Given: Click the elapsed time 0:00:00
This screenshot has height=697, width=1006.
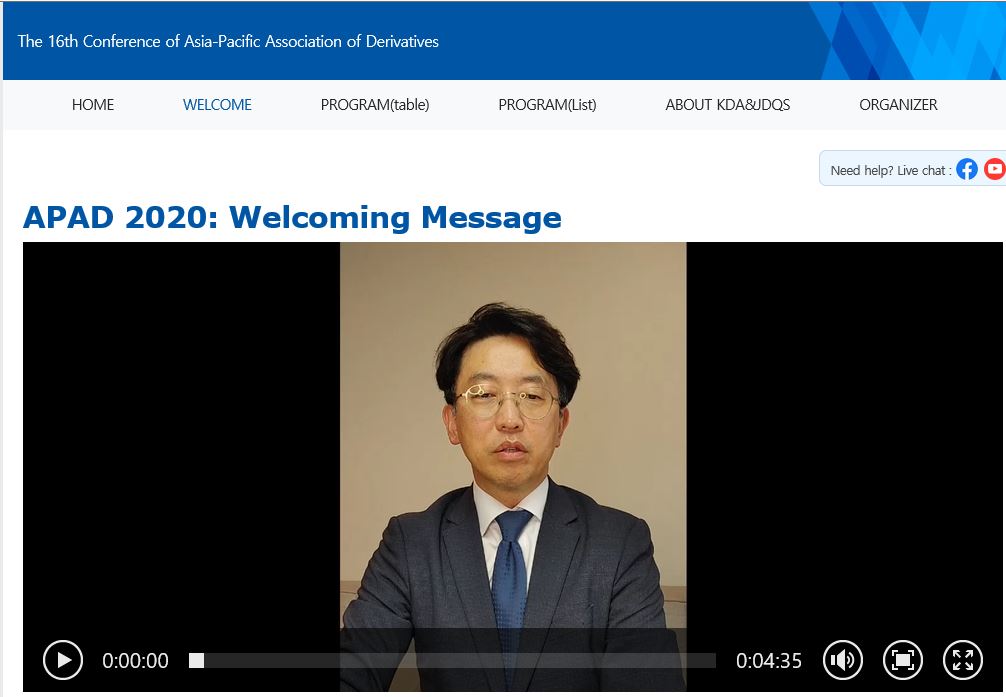Looking at the screenshot, I should click(135, 660).
